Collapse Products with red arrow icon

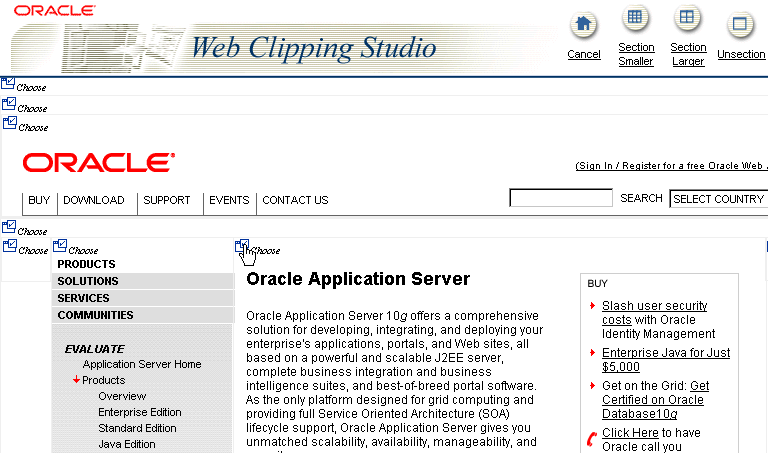point(76,380)
